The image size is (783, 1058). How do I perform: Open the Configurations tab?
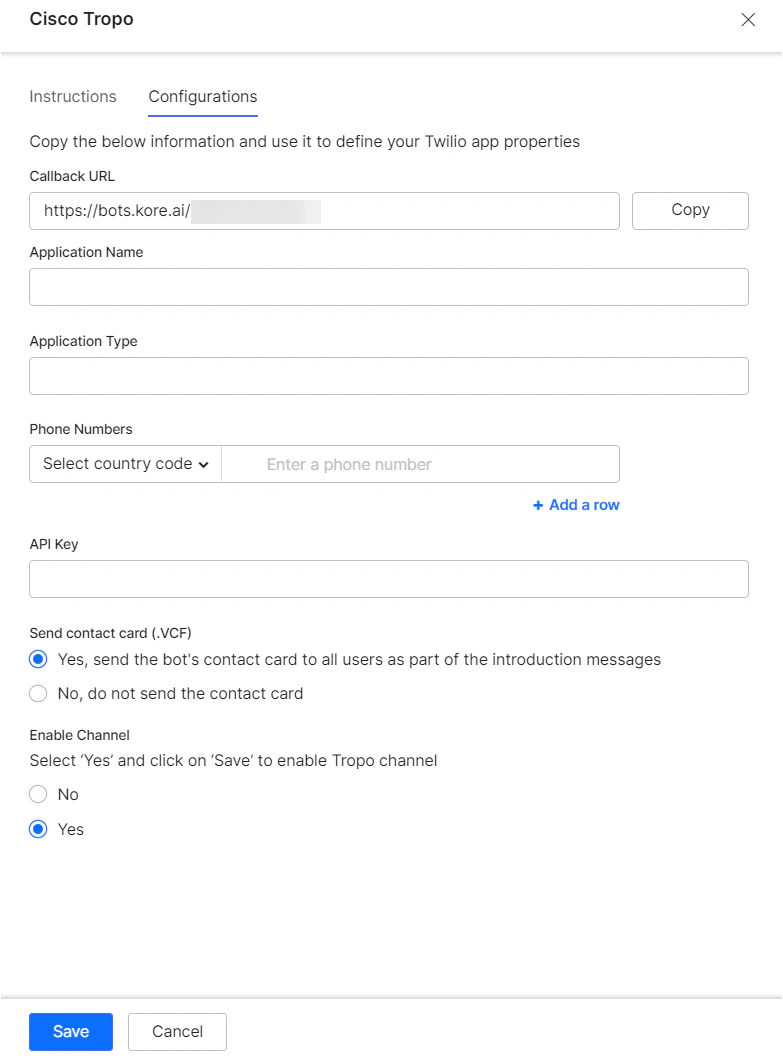click(x=202, y=96)
